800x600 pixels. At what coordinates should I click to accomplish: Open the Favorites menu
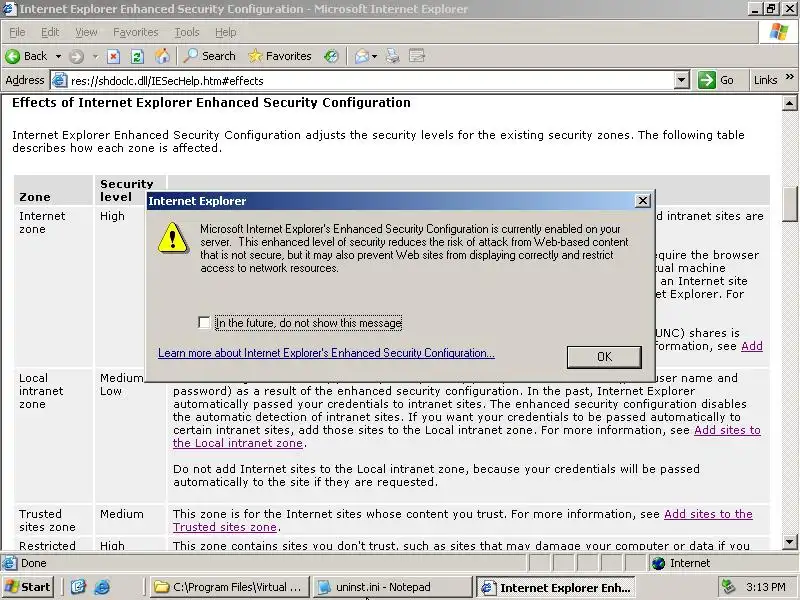(136, 32)
